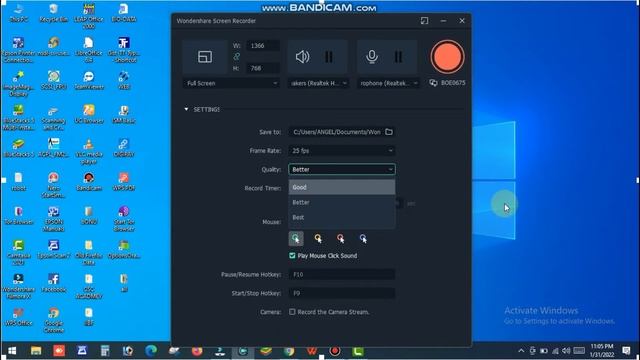
Task: Open the capture area selection tool
Action: coord(204,57)
